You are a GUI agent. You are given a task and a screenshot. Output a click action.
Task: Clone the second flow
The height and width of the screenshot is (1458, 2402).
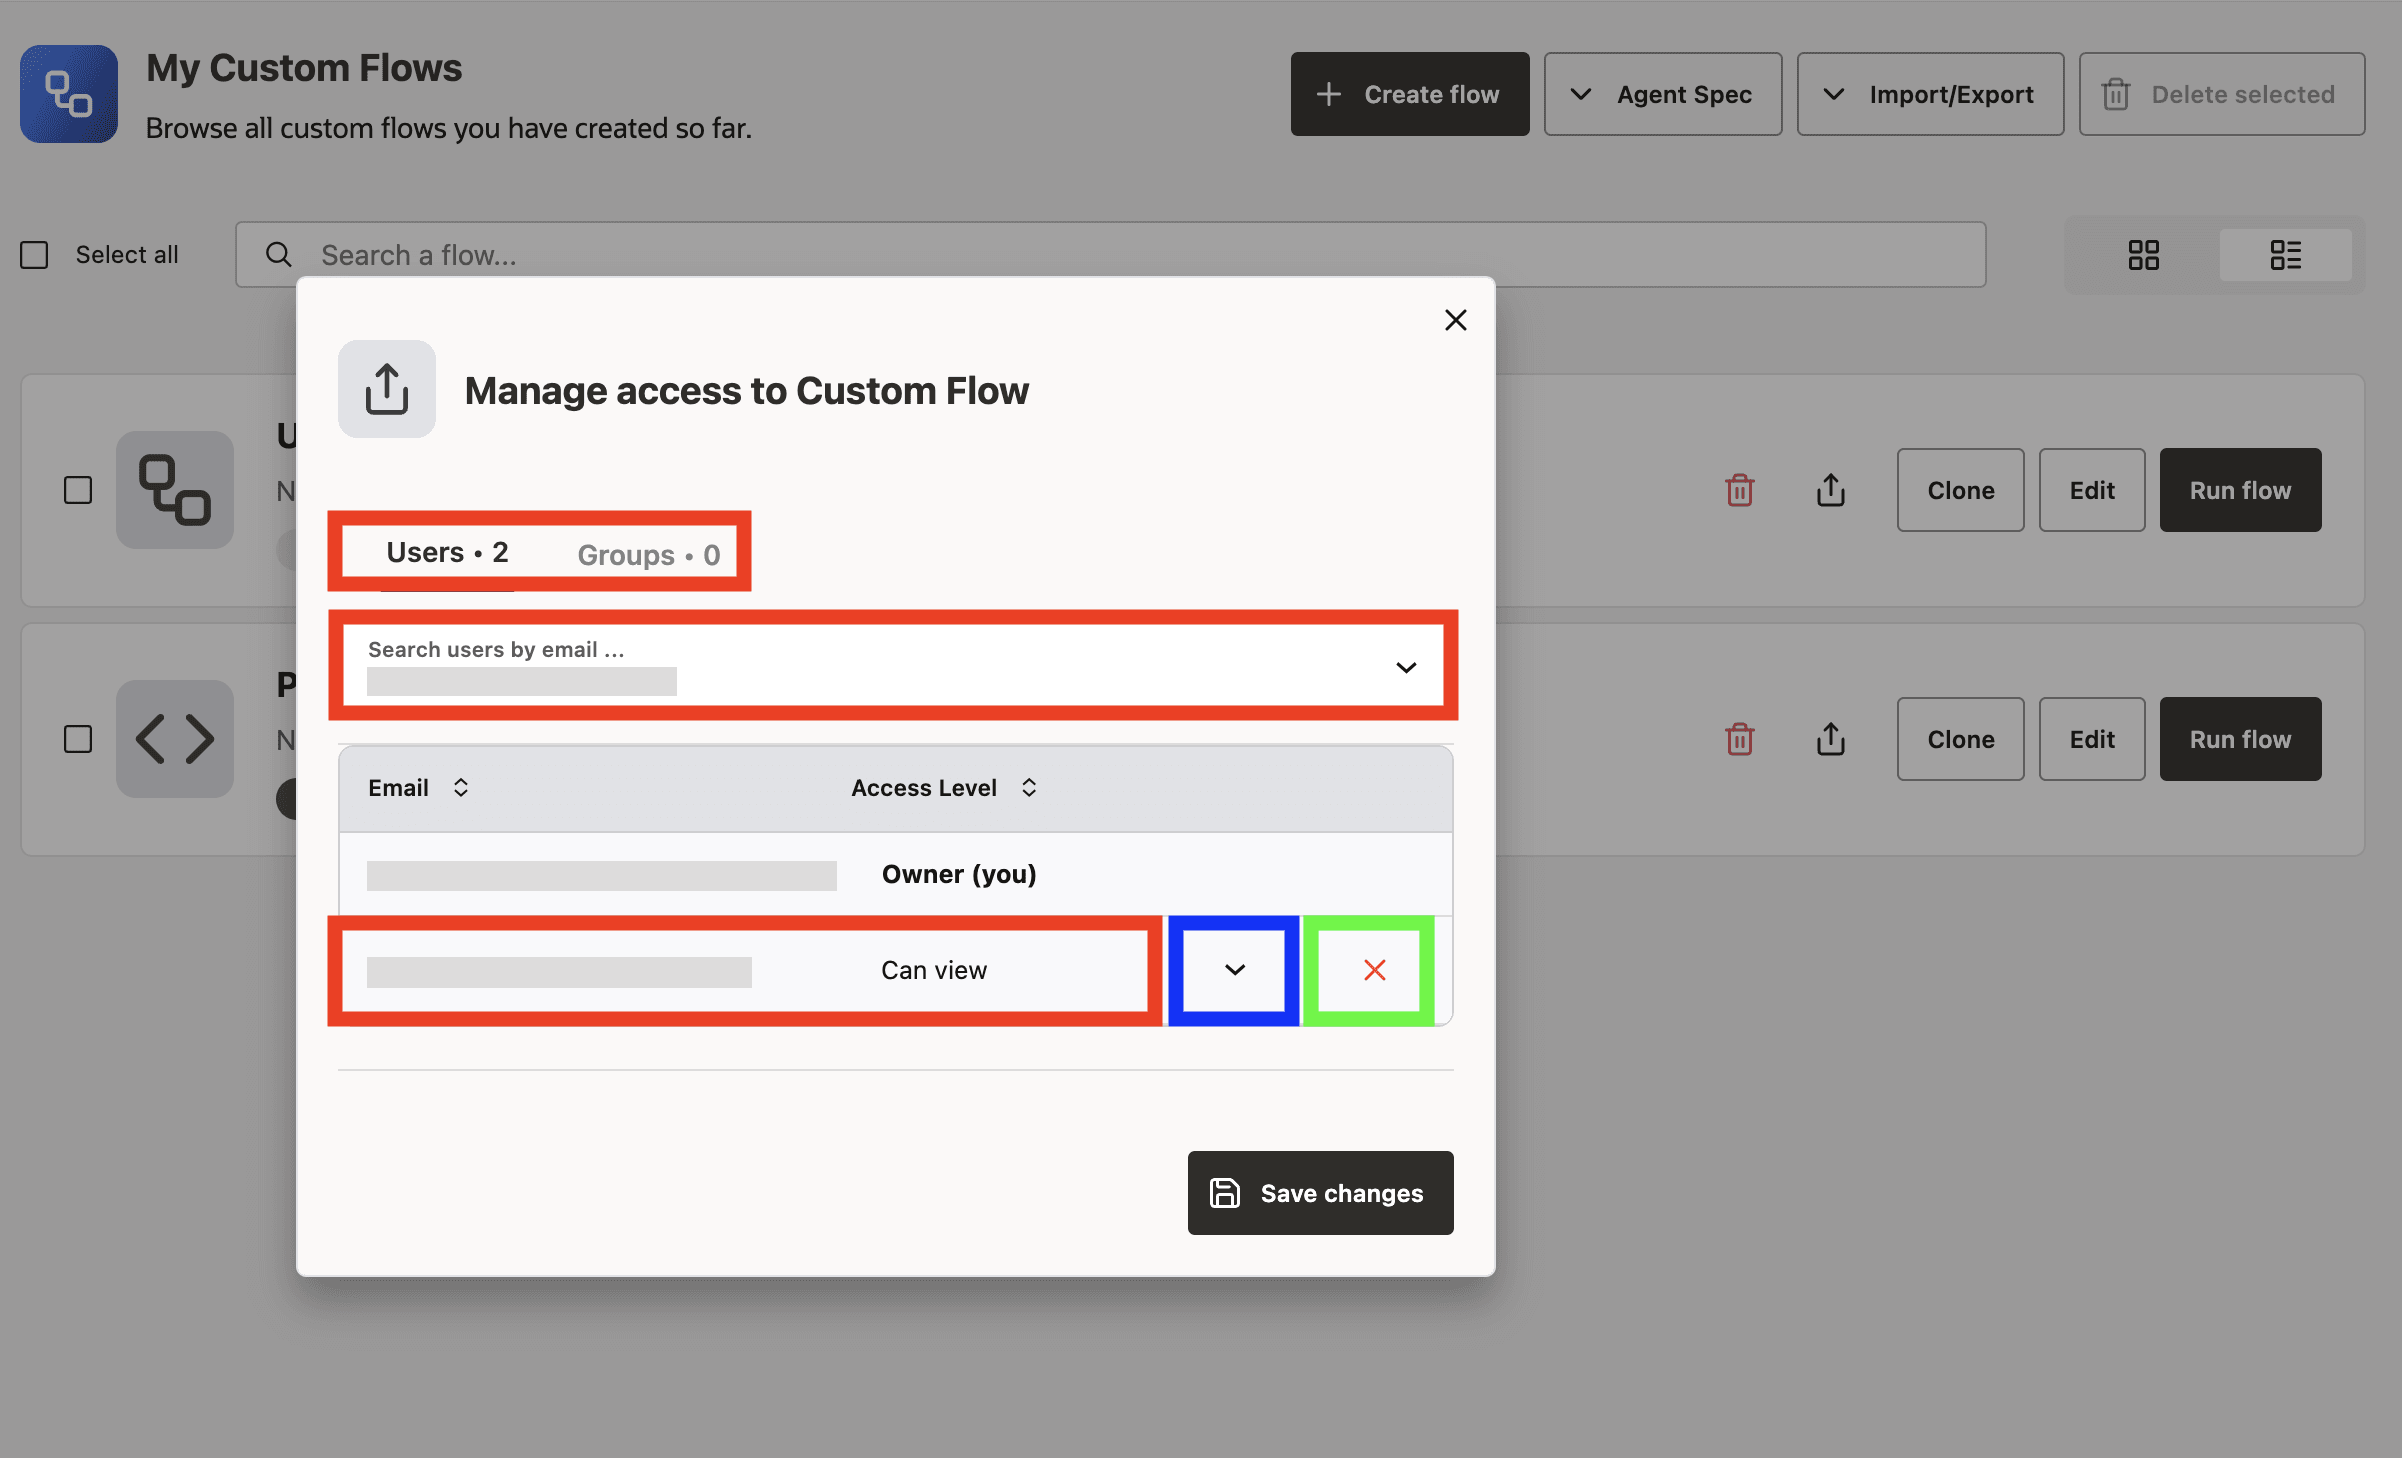1960,739
